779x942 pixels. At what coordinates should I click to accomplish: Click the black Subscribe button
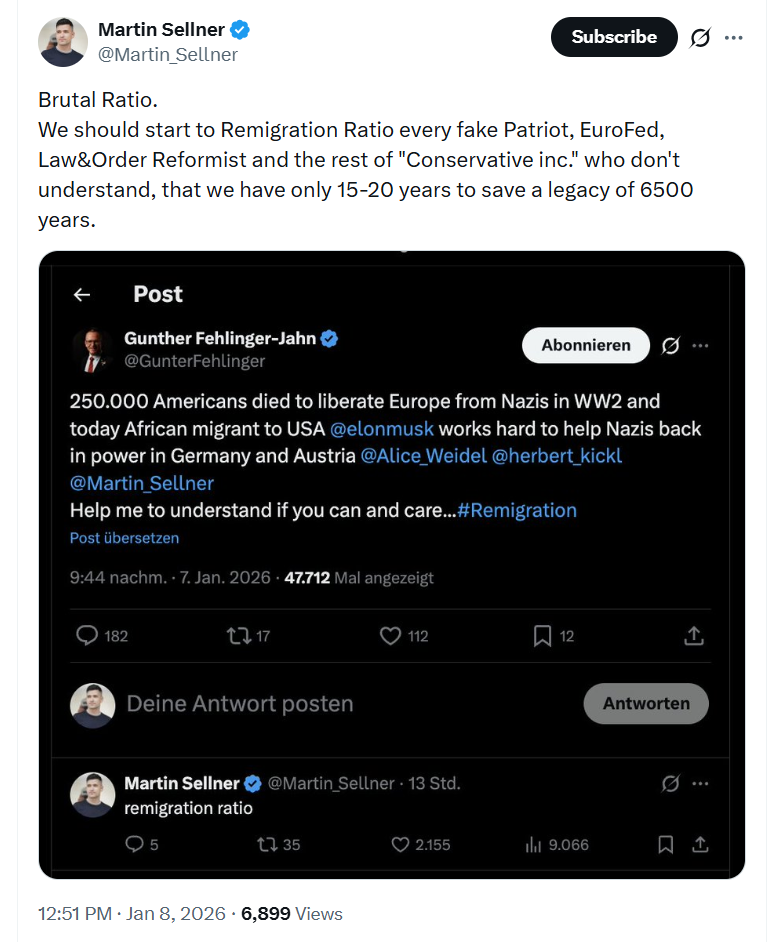tap(613, 37)
